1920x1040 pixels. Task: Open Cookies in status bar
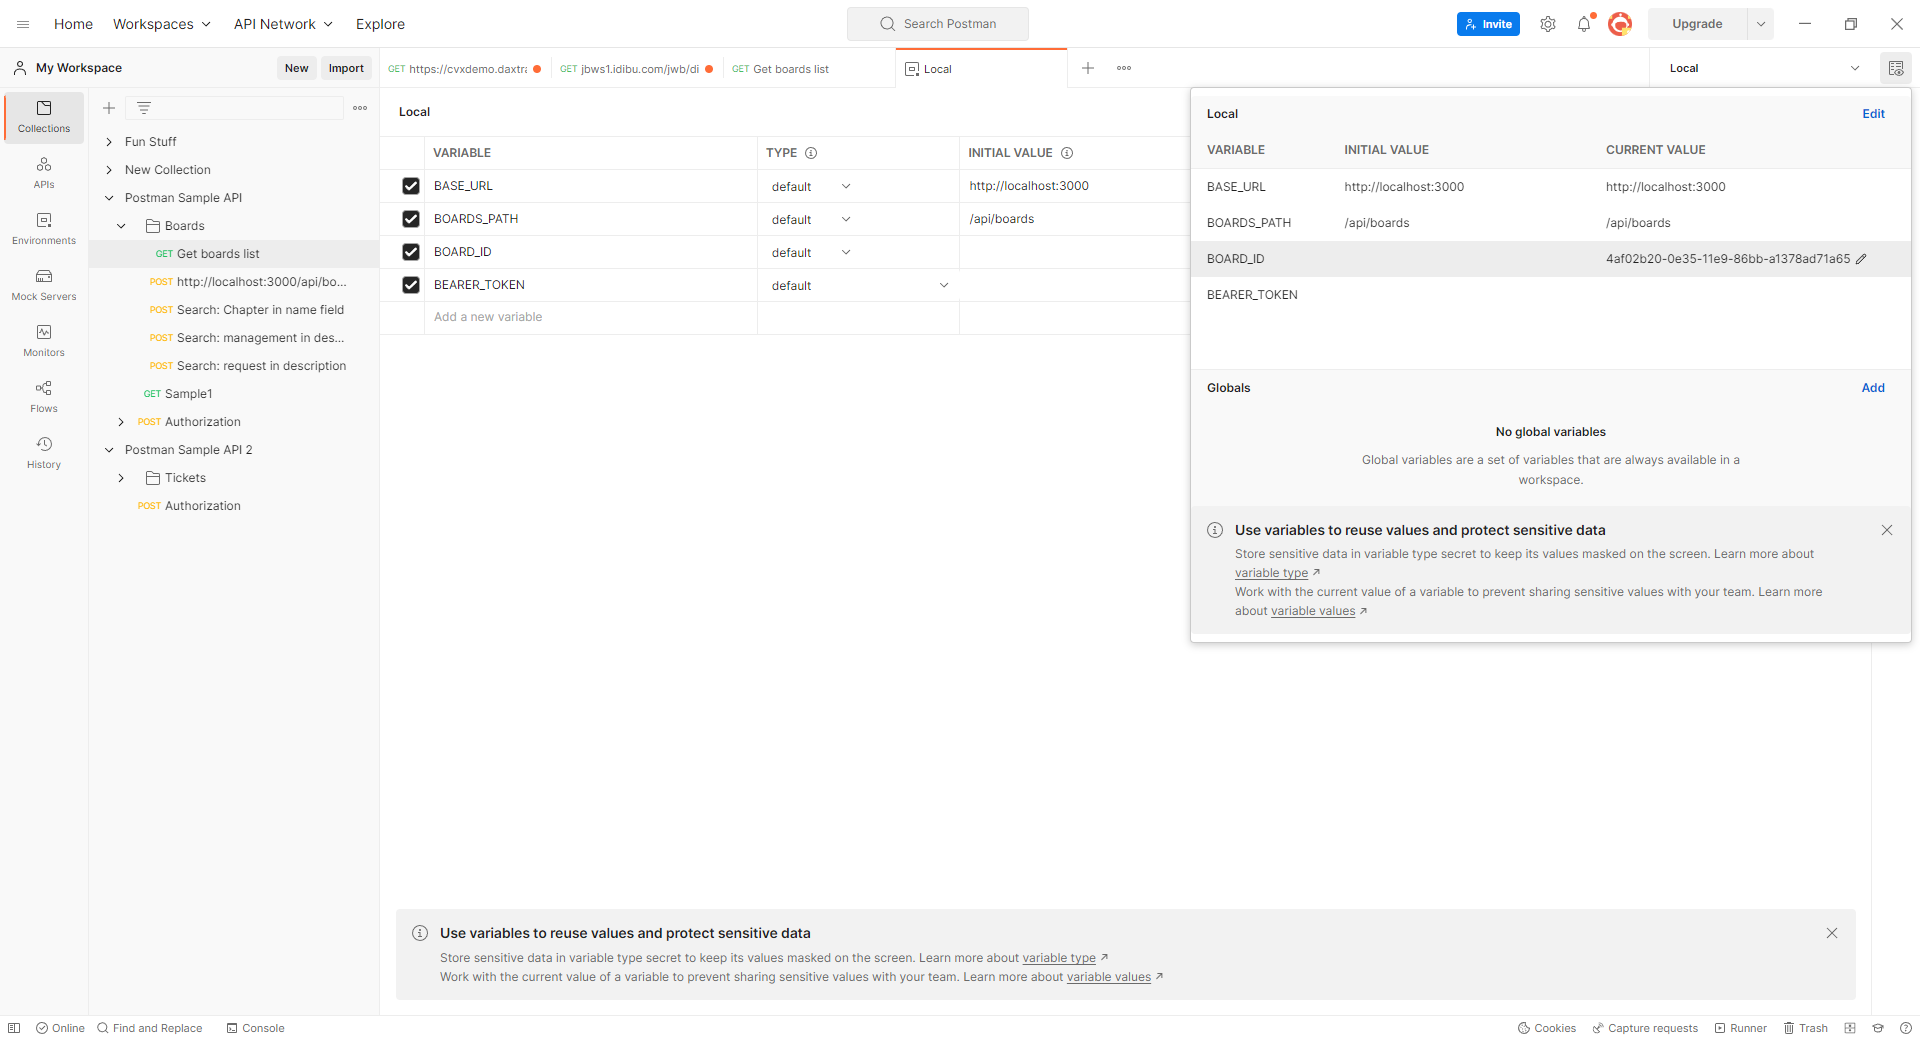[x=1547, y=1028]
